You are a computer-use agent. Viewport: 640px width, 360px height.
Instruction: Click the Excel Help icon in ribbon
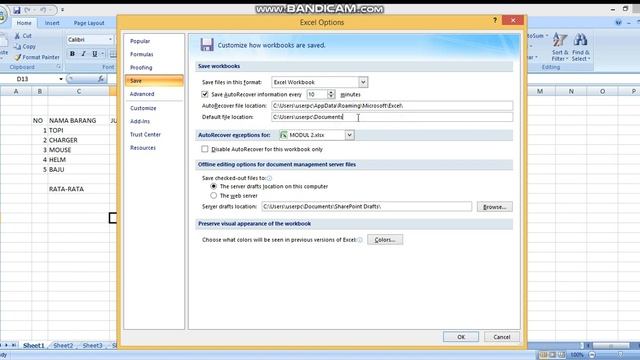click(x=618, y=23)
